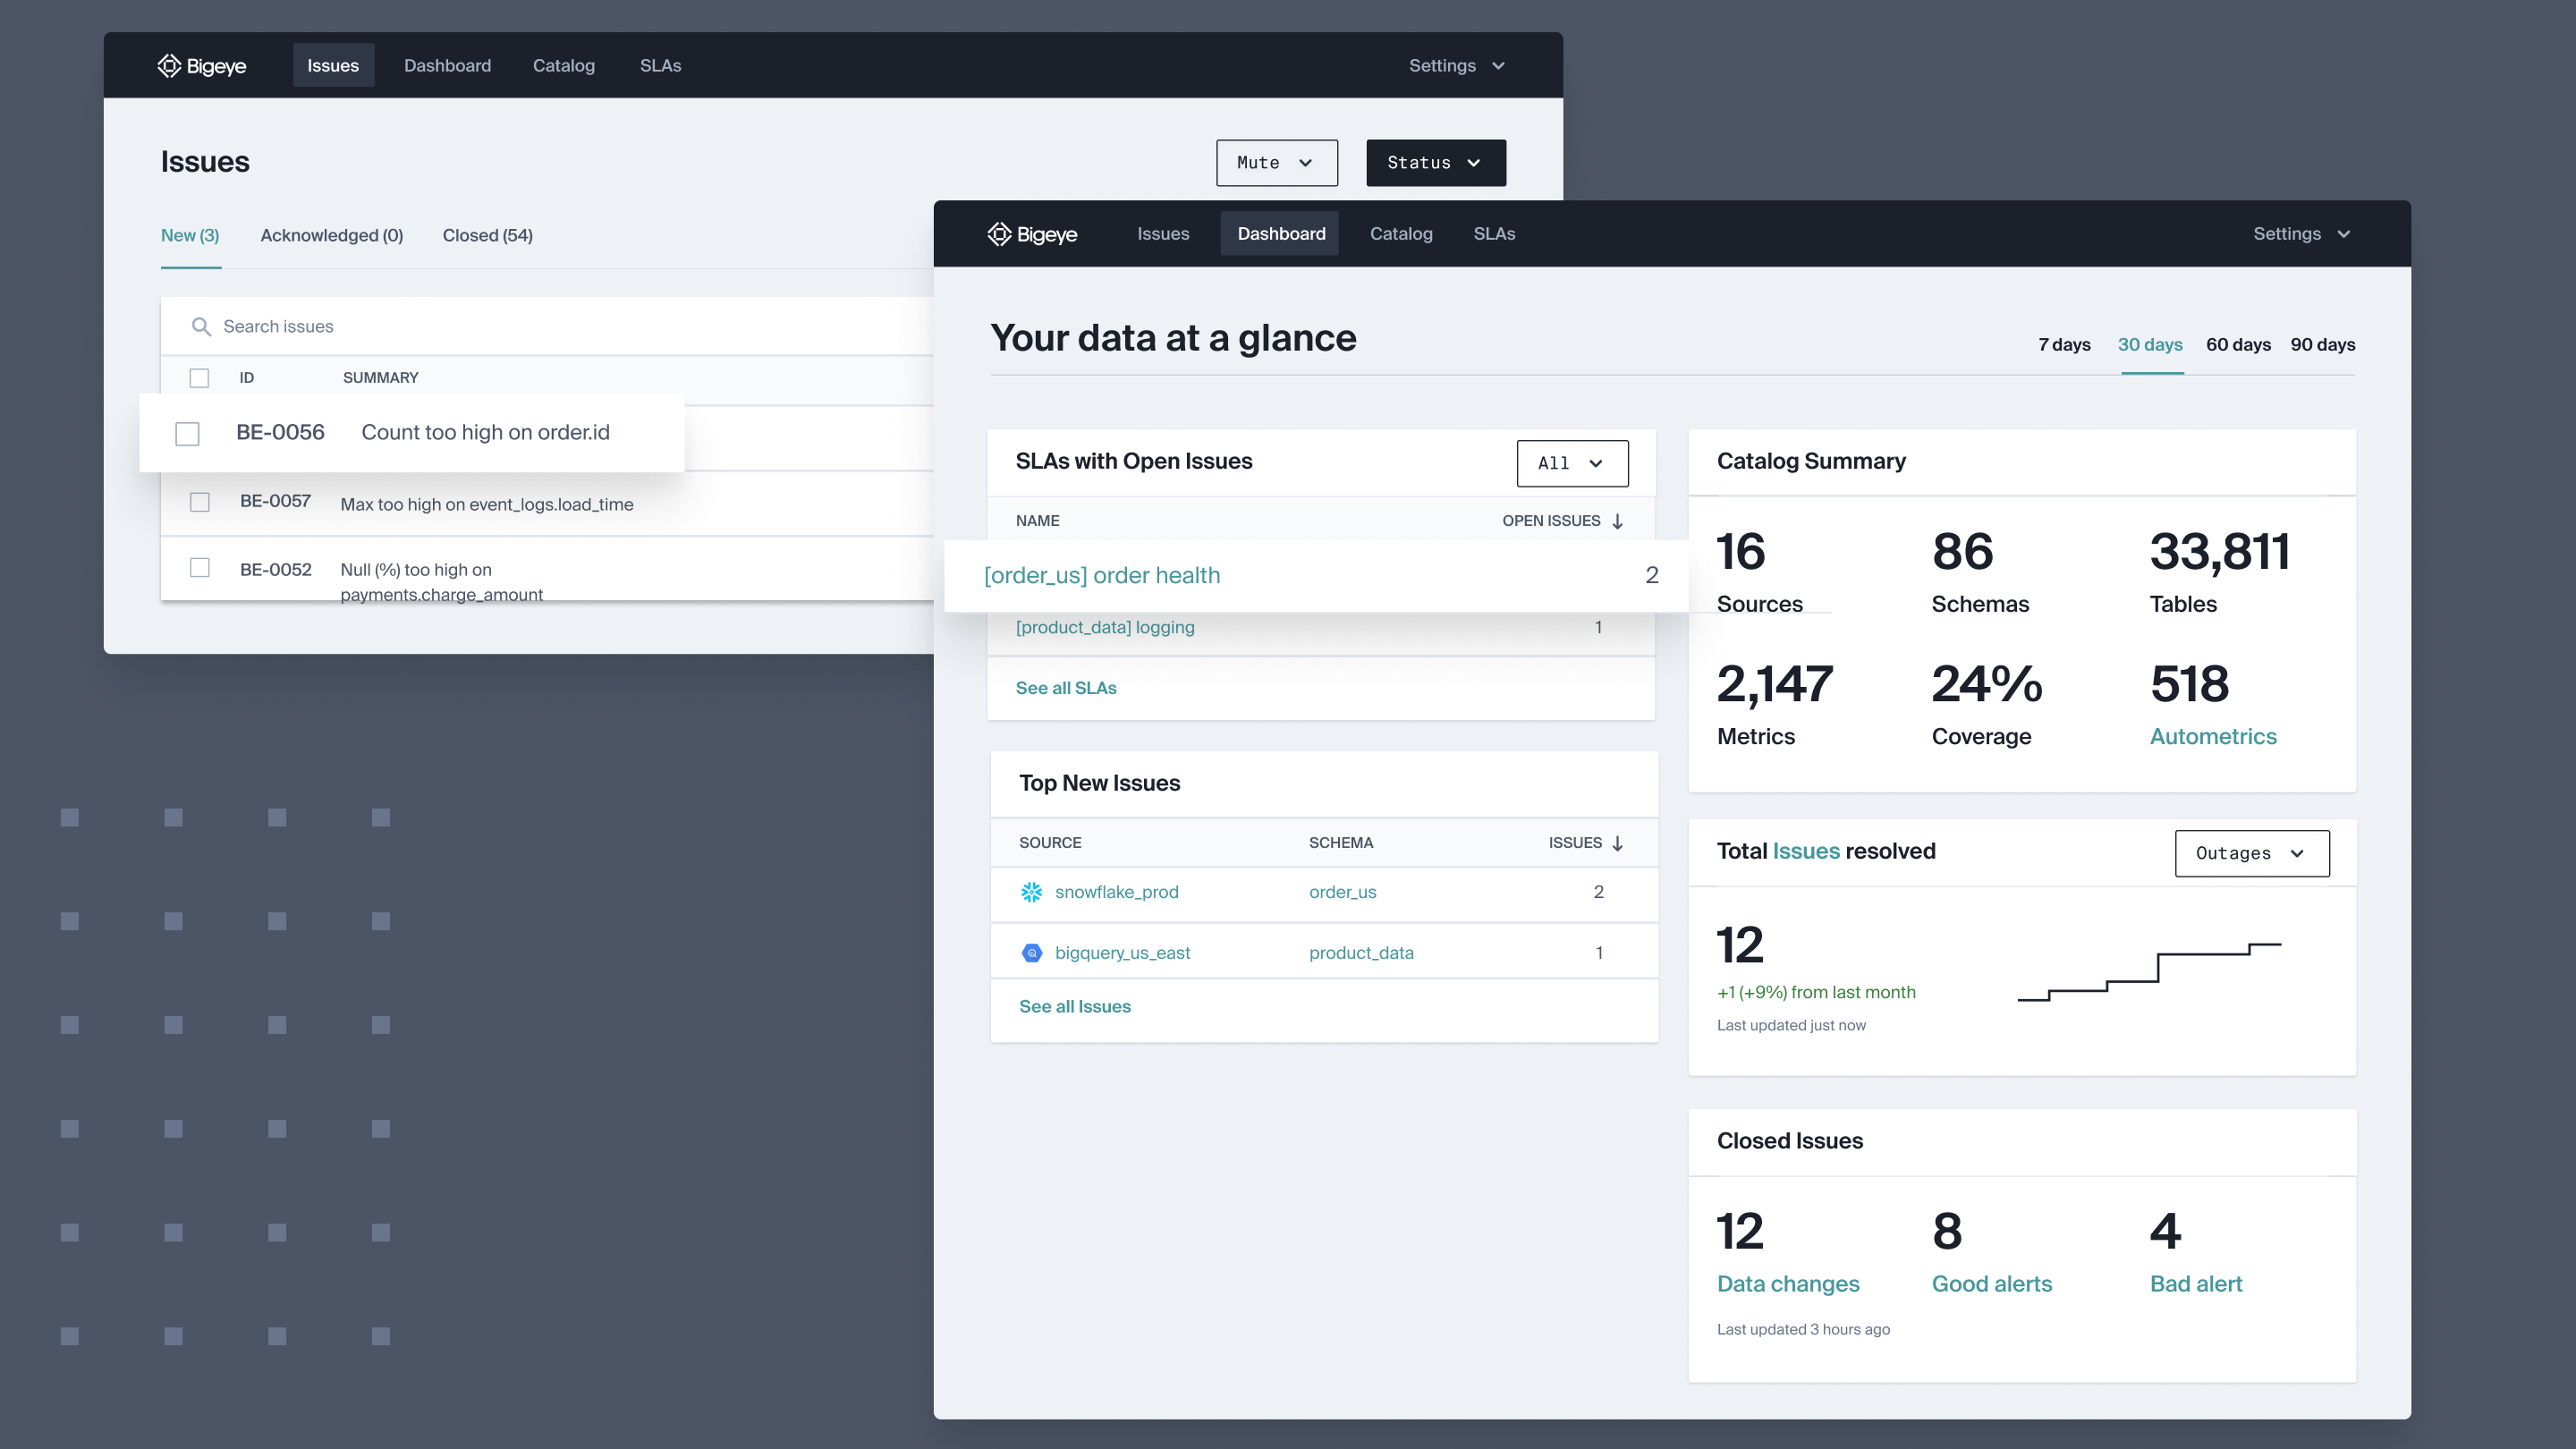Change the SLA filter from All

tap(1572, 463)
